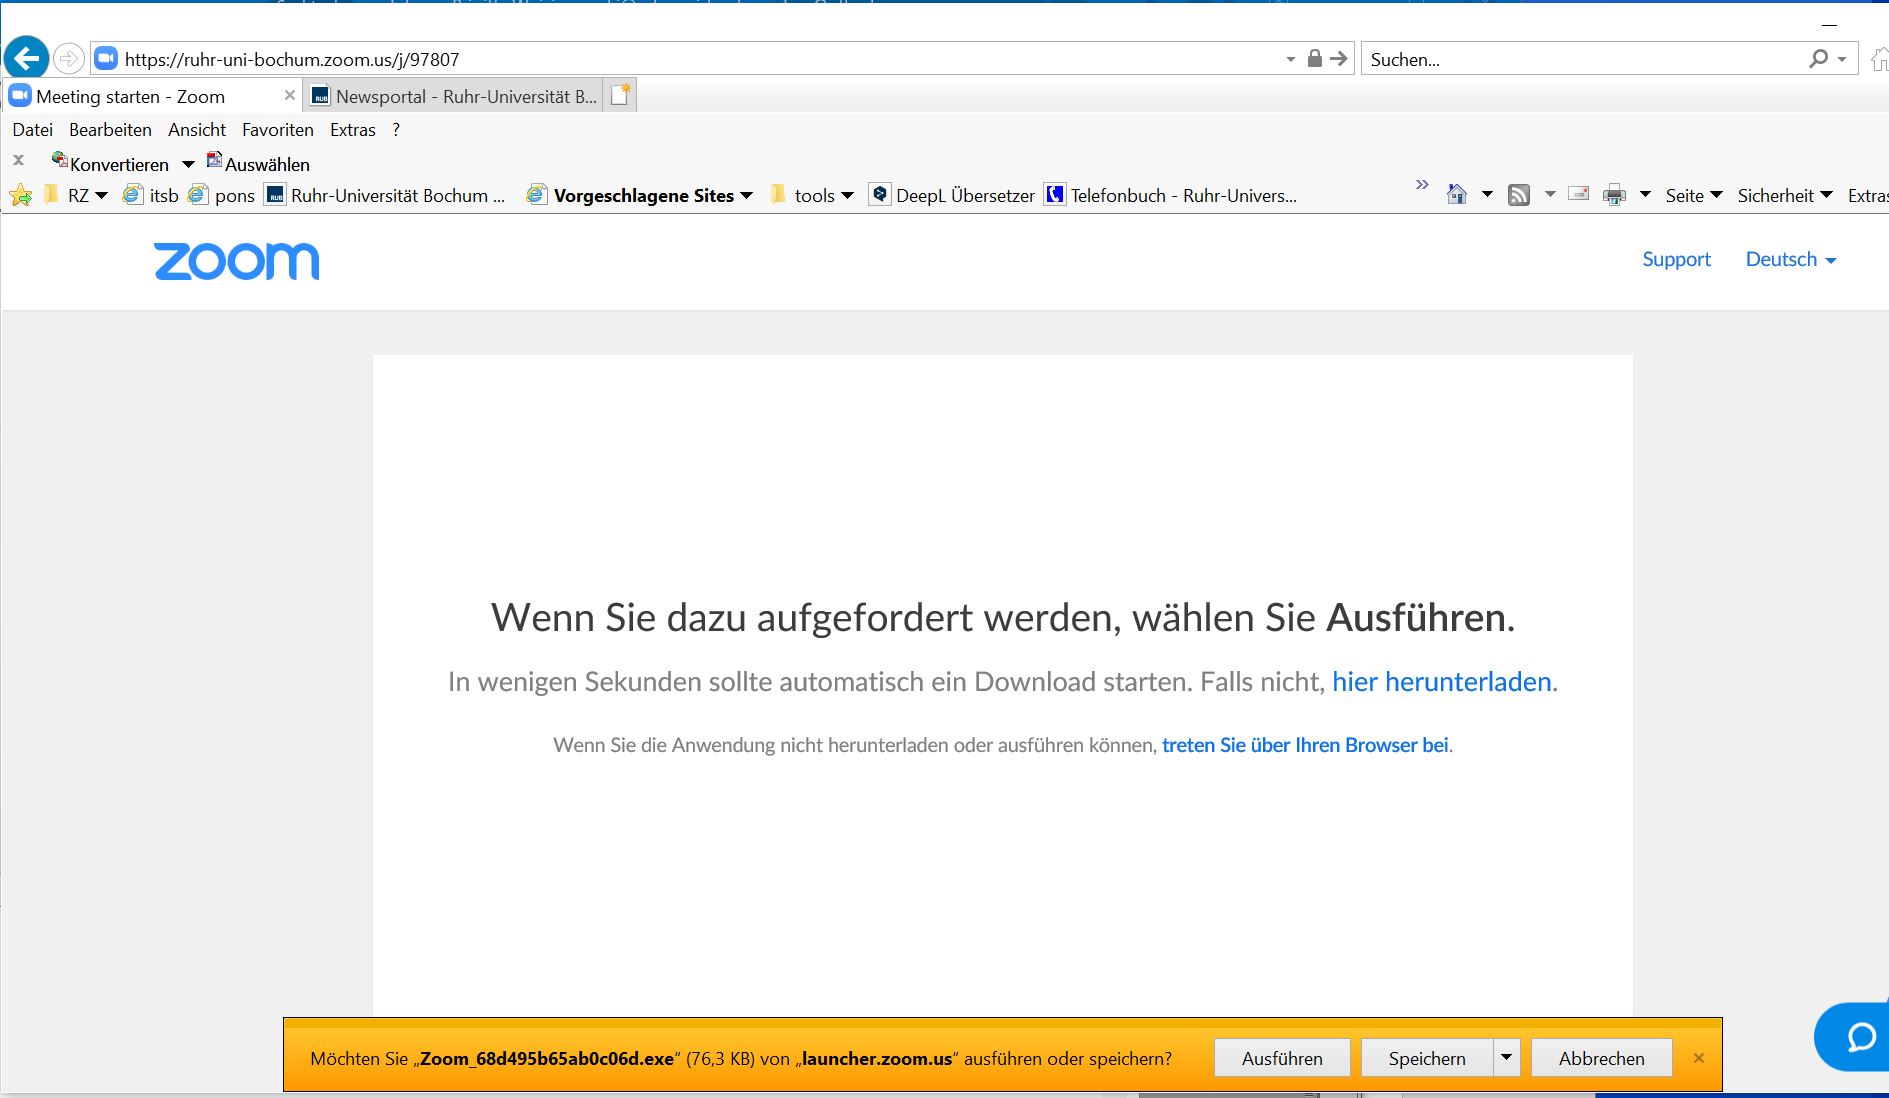Open the home page icon in command bar
The height and width of the screenshot is (1098, 1889).
[1457, 195]
